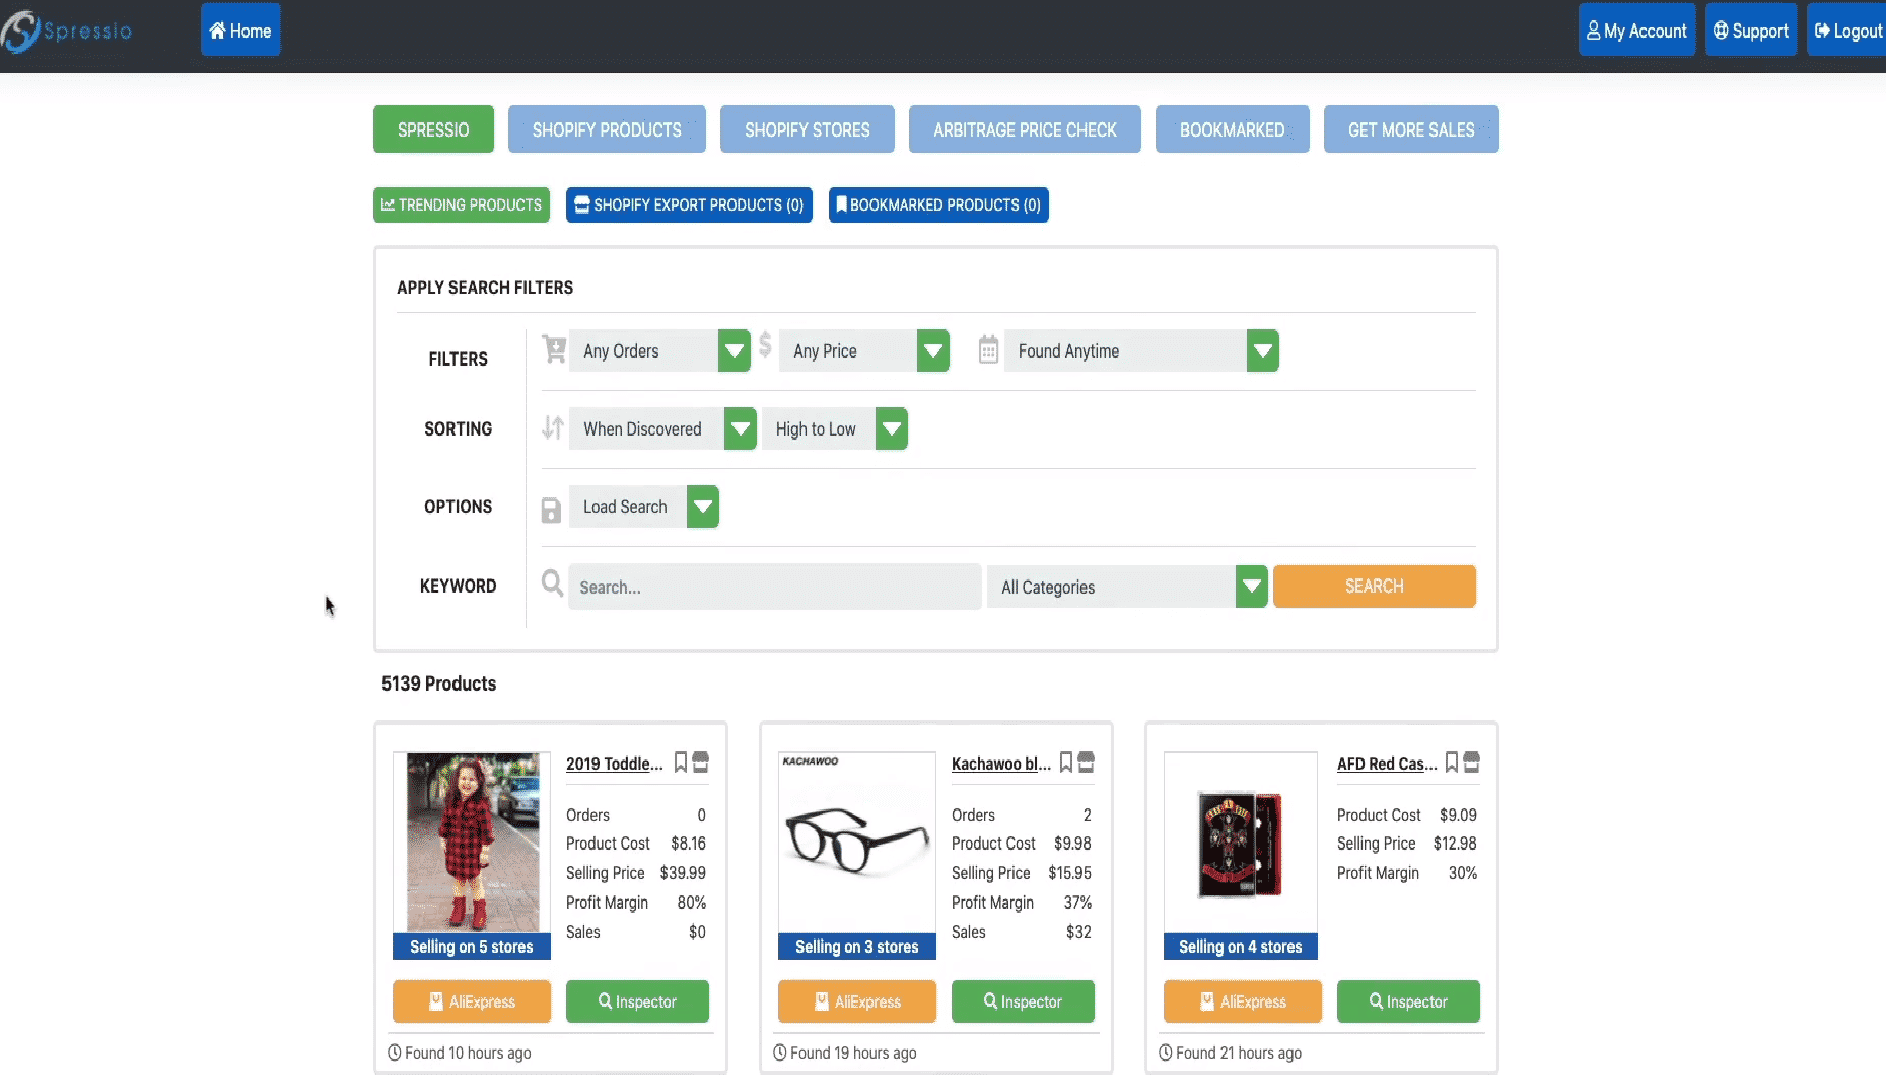Bookmark the Kachawoo bl... product
1886x1075 pixels.
(x=1066, y=762)
